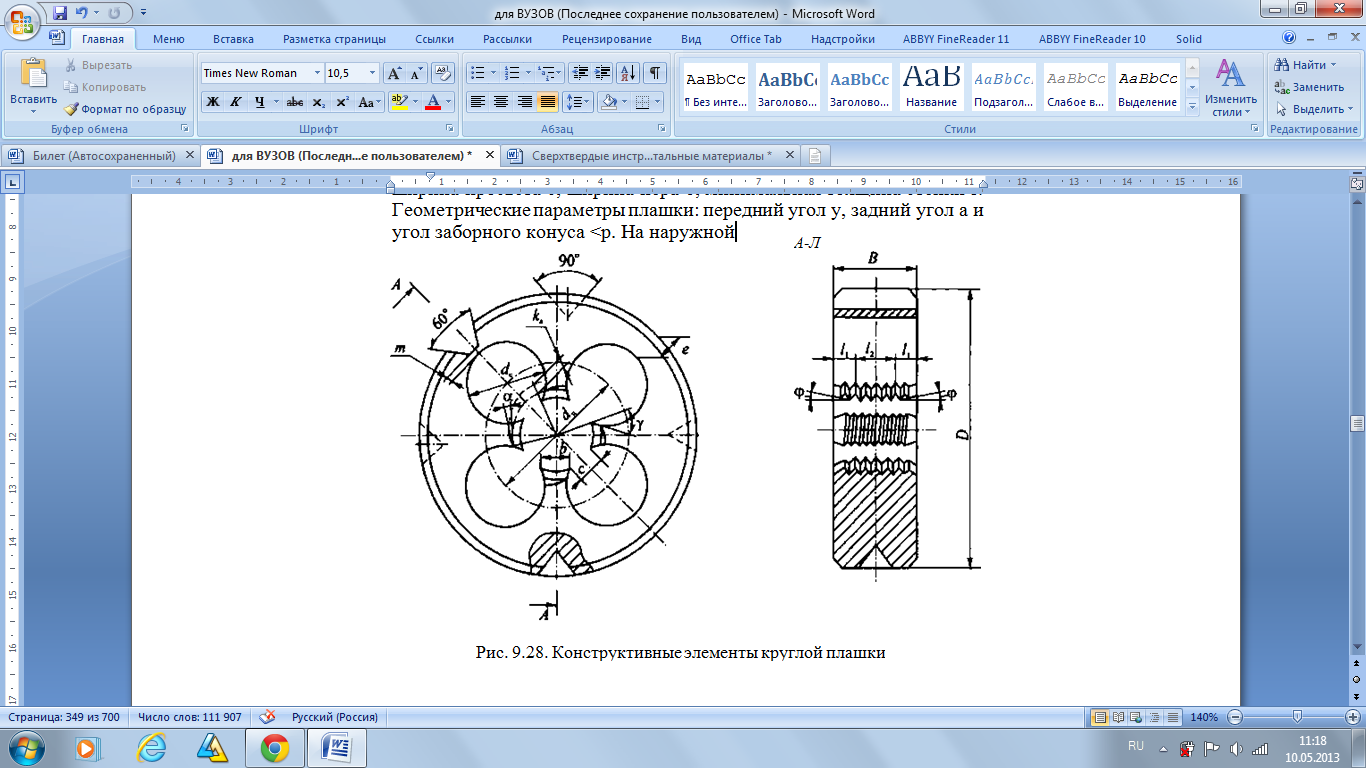This screenshot has height=768, width=1366.
Task: Open font color dropdown arrow
Action: tap(449, 102)
